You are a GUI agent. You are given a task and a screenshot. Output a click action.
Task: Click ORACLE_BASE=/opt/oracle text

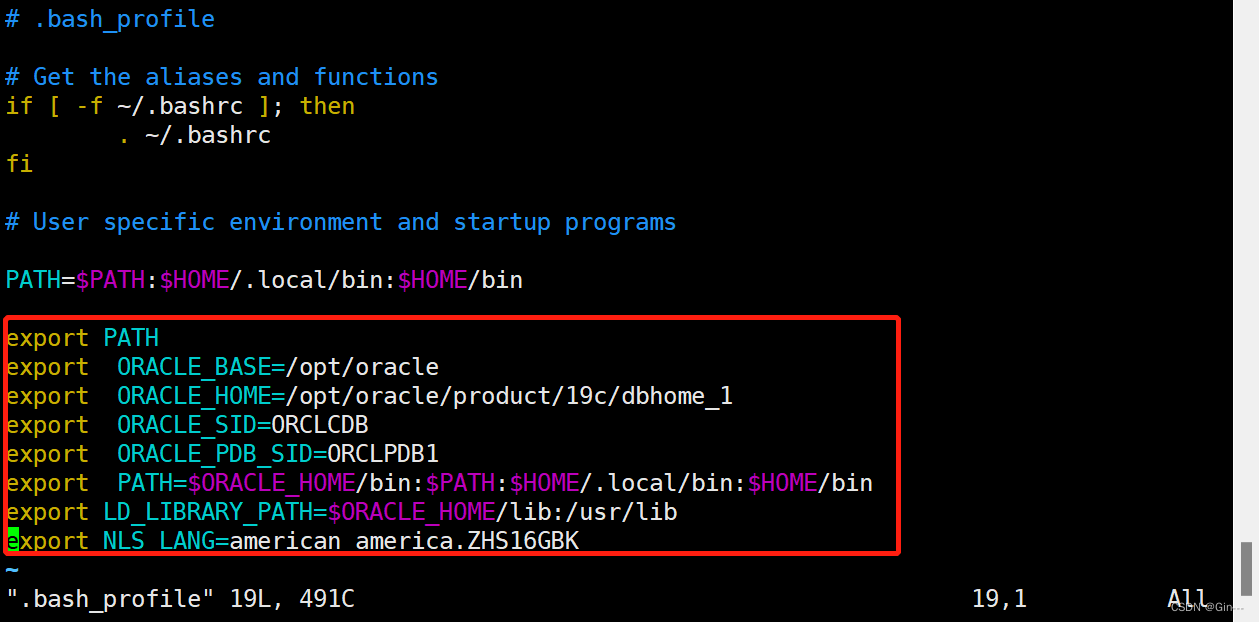pos(278,367)
